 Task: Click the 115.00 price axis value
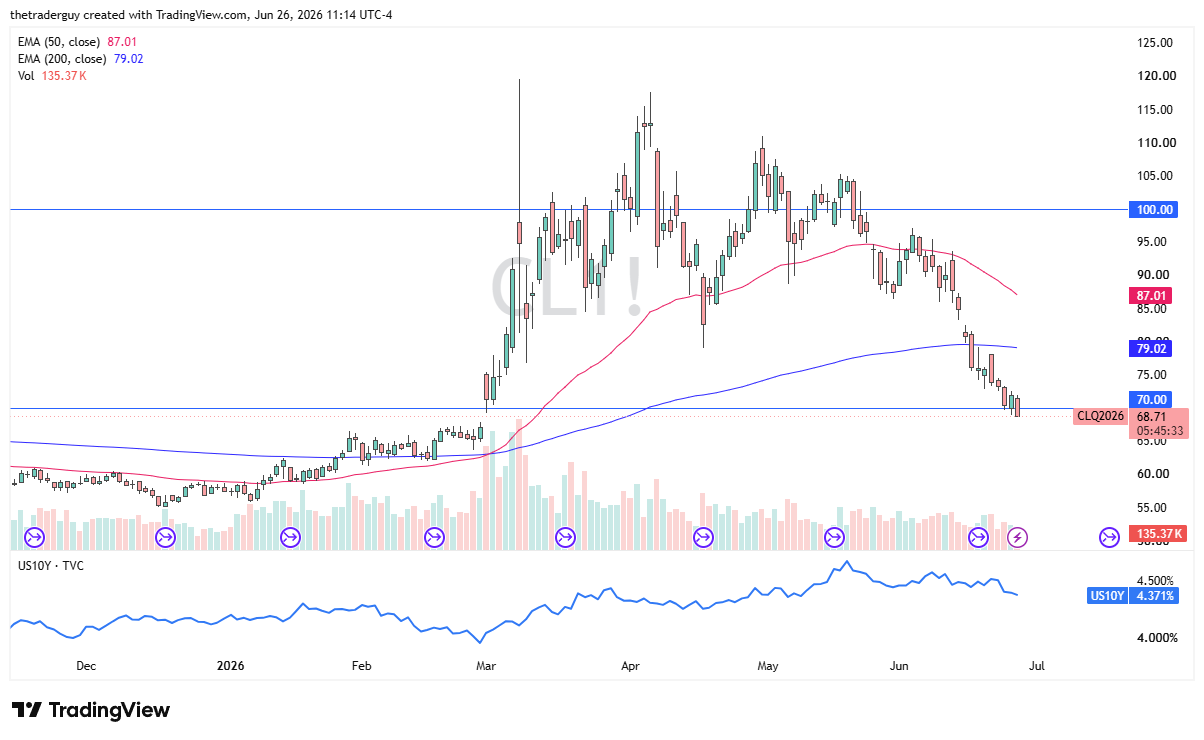point(1155,109)
